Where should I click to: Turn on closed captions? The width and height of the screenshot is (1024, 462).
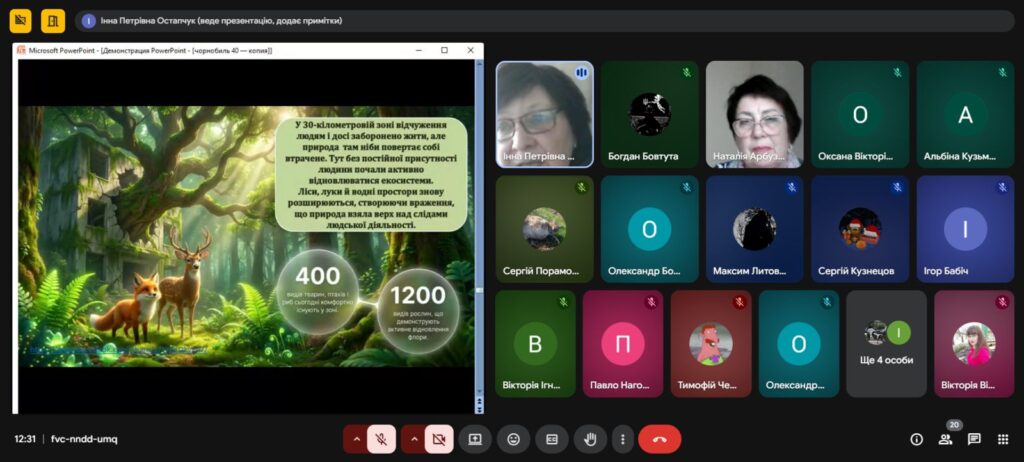click(550, 439)
